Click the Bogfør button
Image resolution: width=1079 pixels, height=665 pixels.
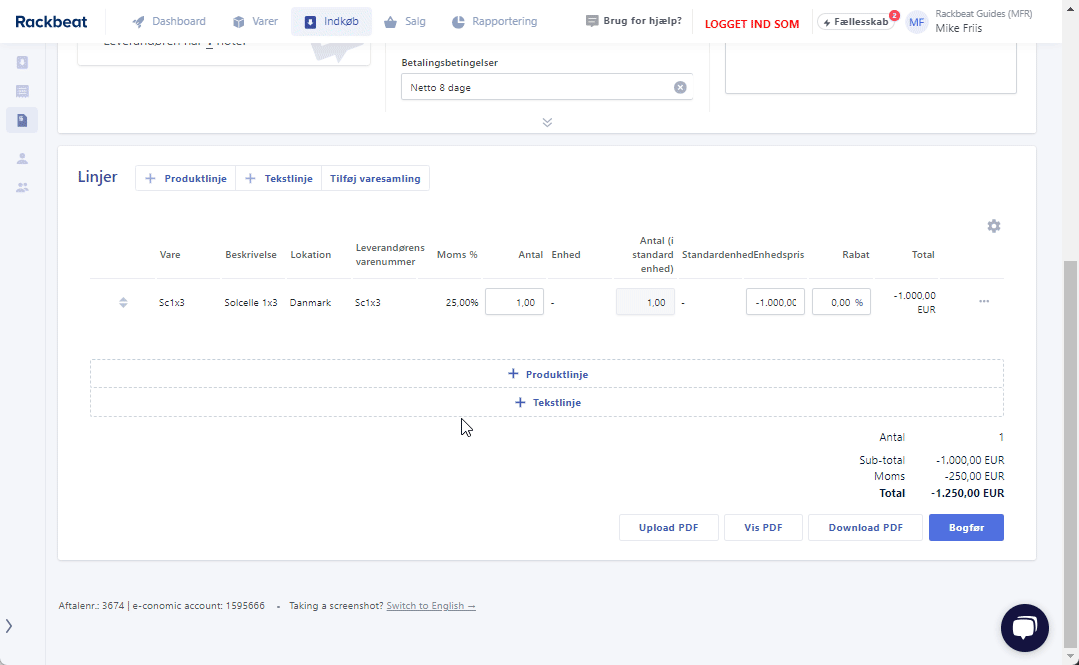click(965, 527)
